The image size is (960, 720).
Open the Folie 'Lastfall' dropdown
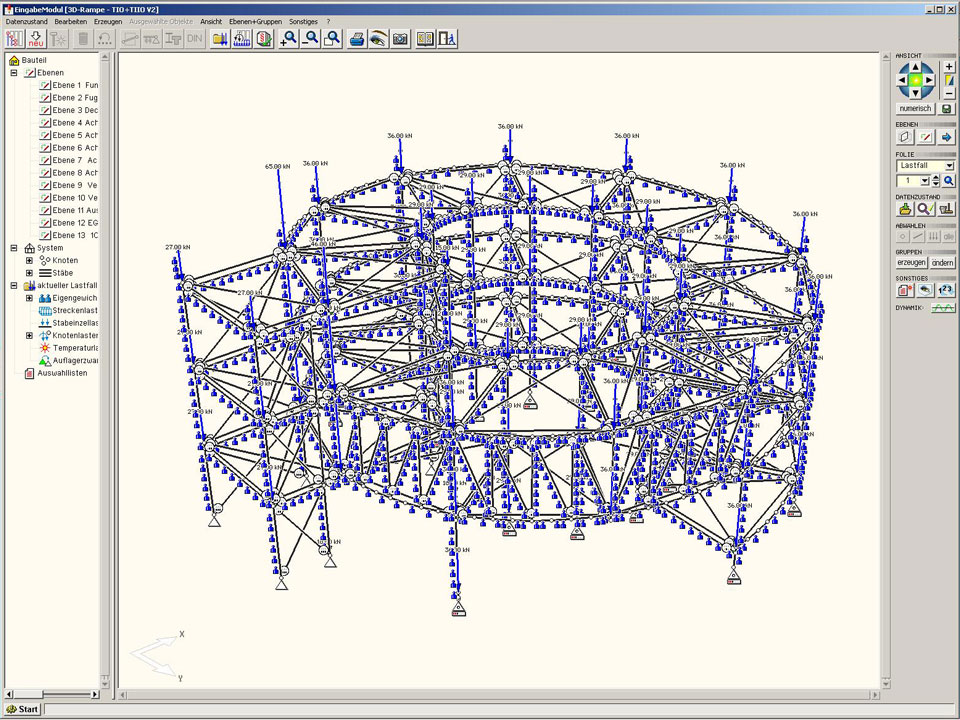[949, 166]
